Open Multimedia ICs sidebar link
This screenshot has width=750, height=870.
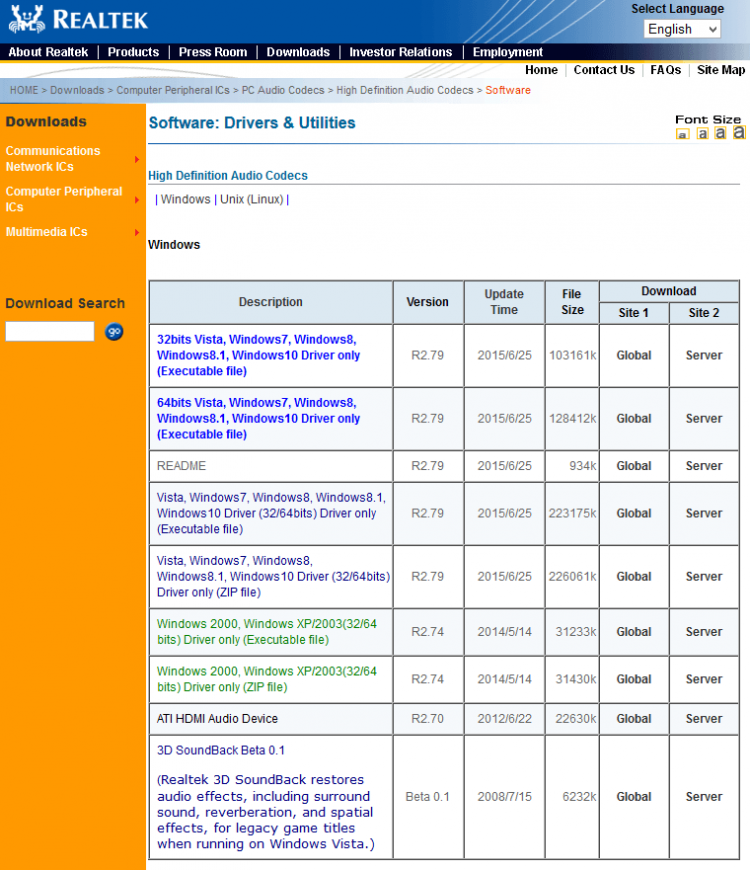[x=47, y=232]
